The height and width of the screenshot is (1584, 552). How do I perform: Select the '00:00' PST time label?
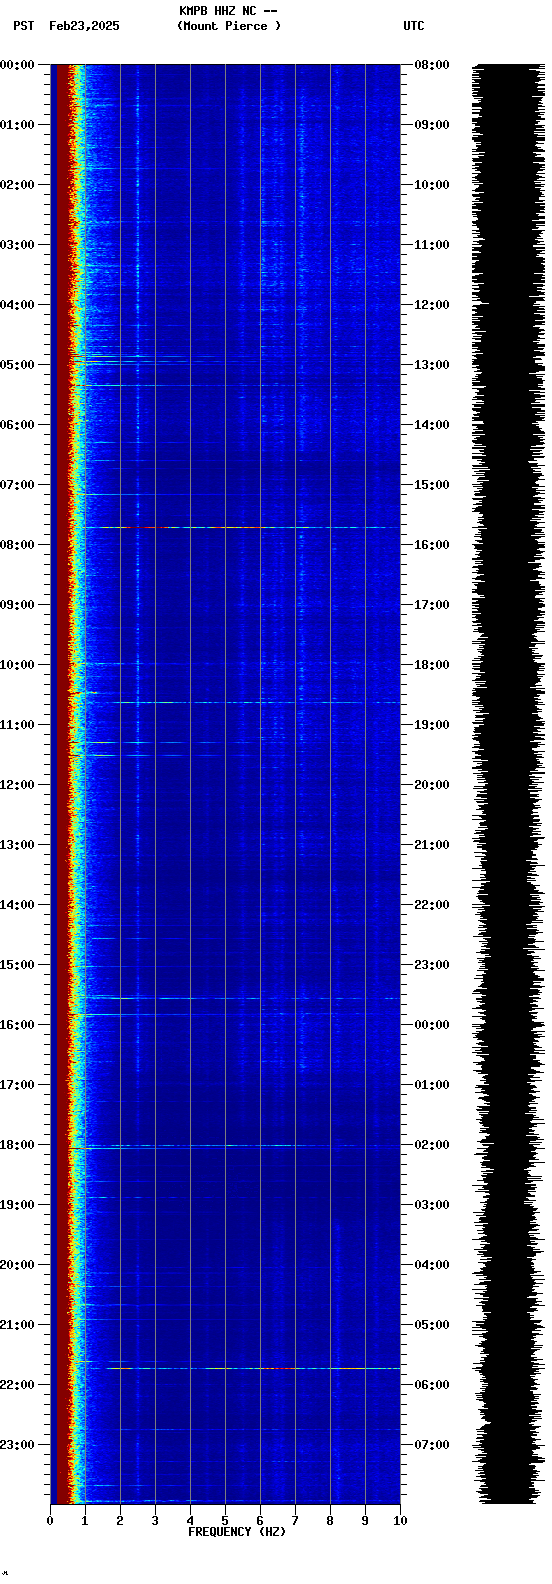coord(17,65)
